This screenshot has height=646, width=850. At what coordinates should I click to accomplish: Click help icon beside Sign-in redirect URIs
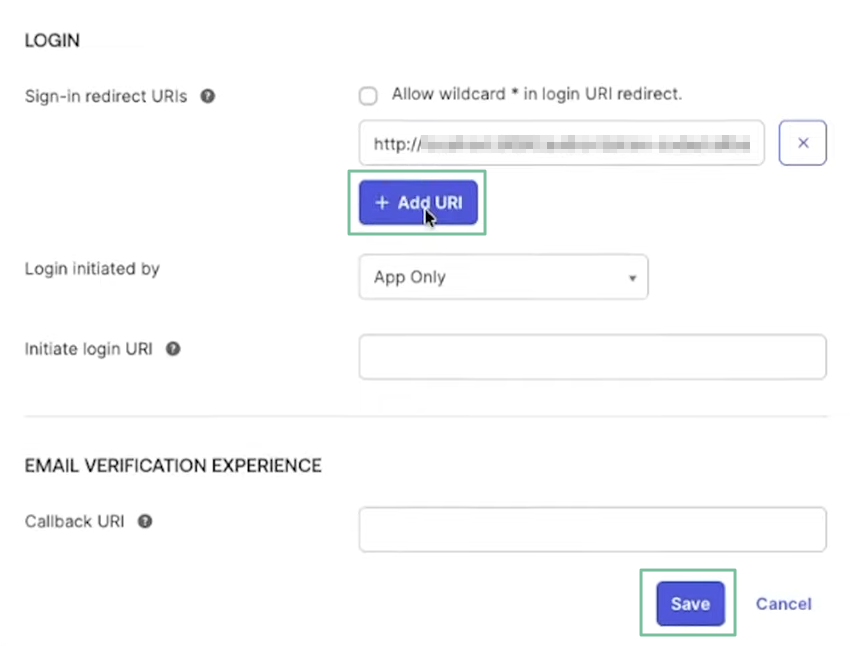coord(208,97)
